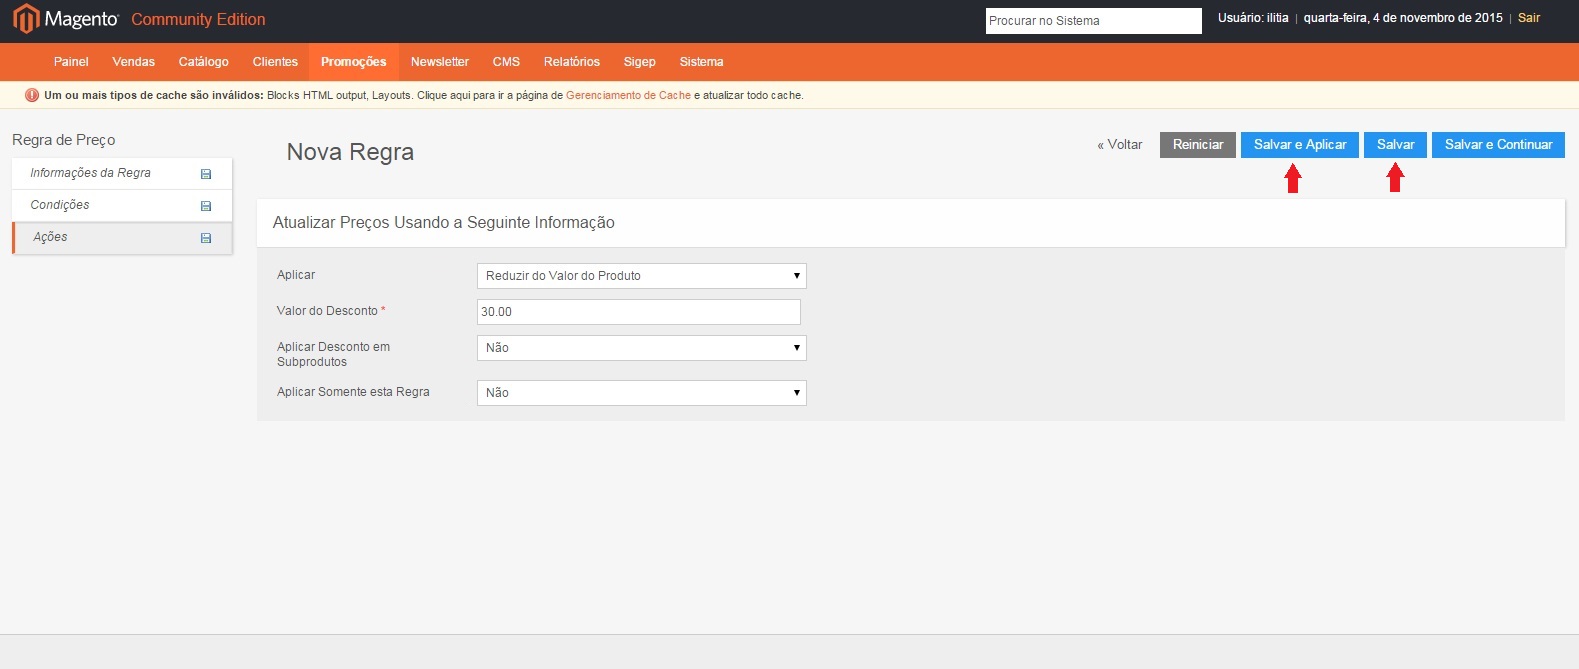Click the Atualizar Preços Usando a Seguinte Informação header
Viewport: 1579px width, 669px height.
(x=444, y=223)
